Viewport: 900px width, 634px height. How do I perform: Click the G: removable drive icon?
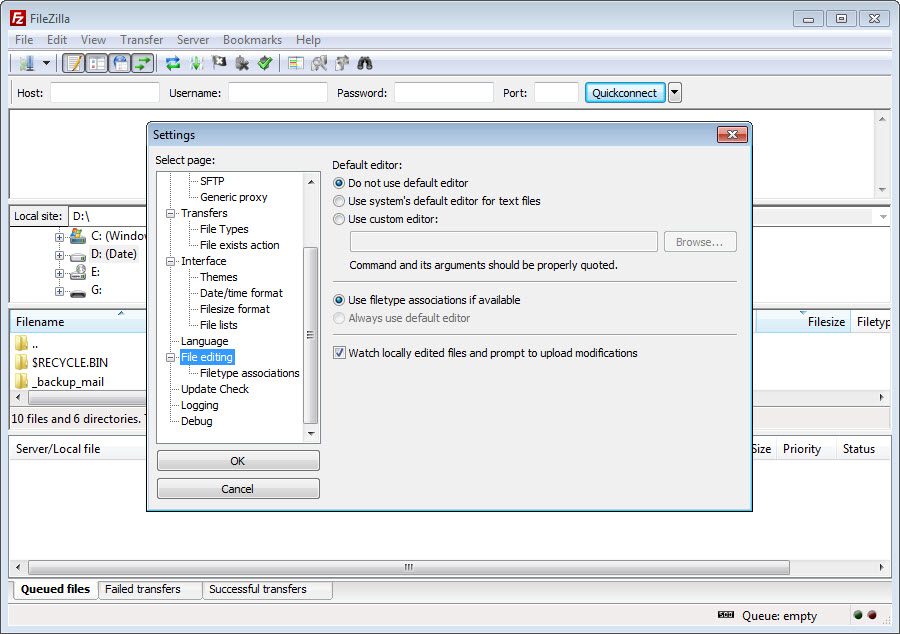coord(78,293)
